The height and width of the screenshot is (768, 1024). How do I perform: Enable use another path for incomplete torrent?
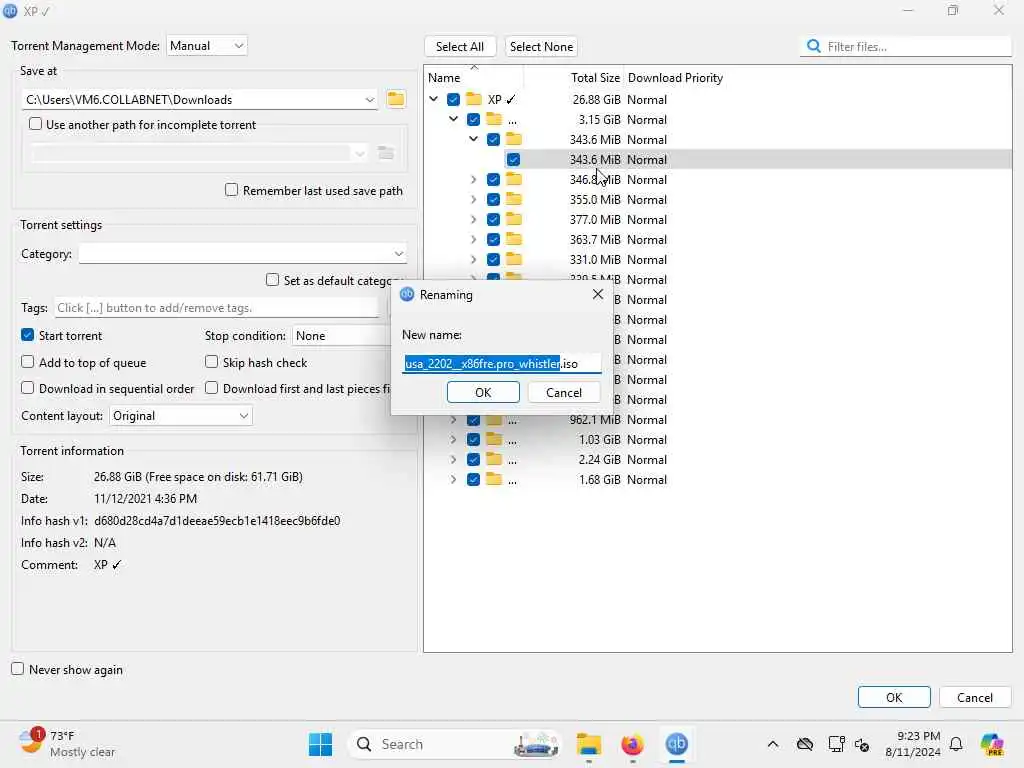pos(35,124)
